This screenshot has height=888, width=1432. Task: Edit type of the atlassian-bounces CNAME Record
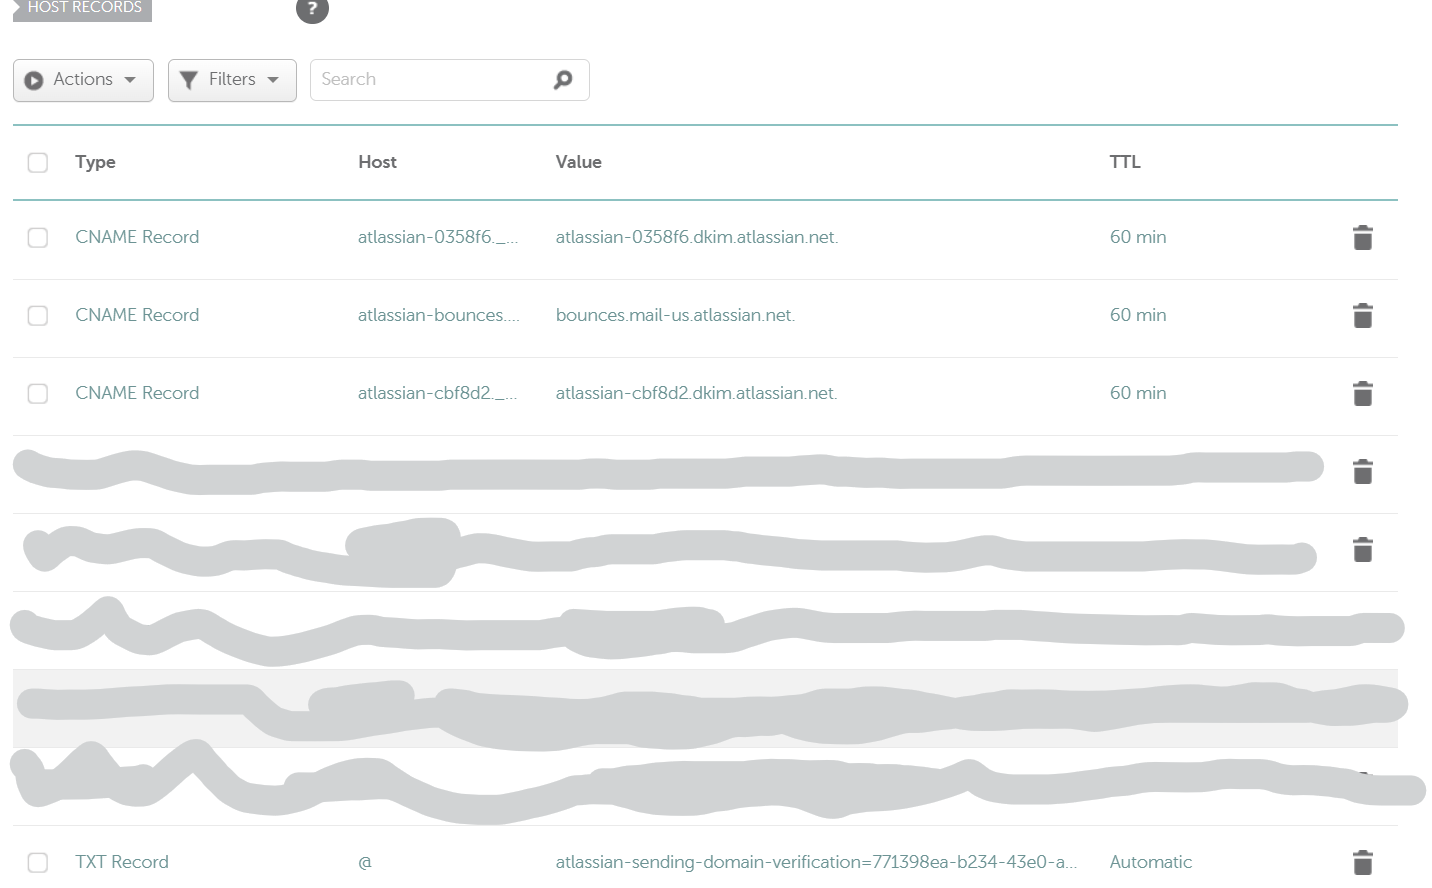[137, 315]
